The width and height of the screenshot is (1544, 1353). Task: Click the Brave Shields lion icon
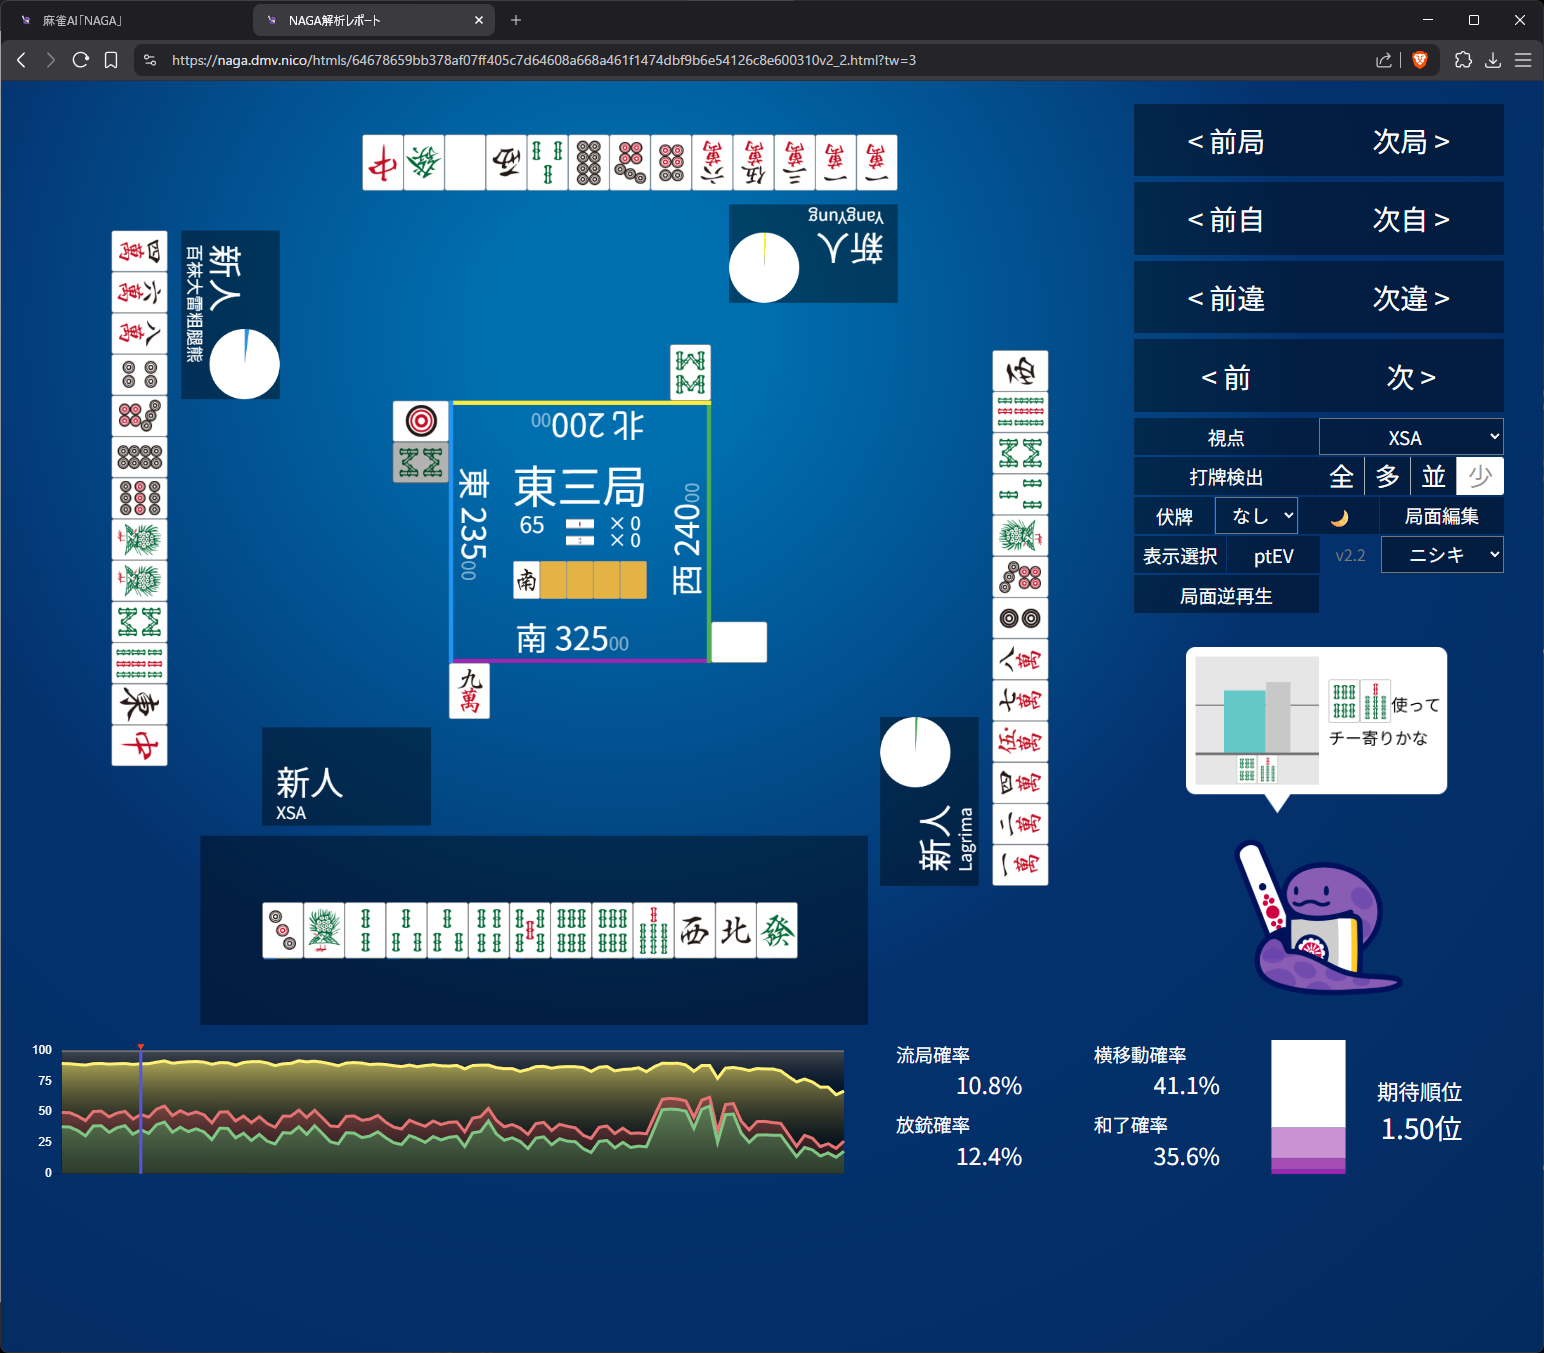(1419, 60)
